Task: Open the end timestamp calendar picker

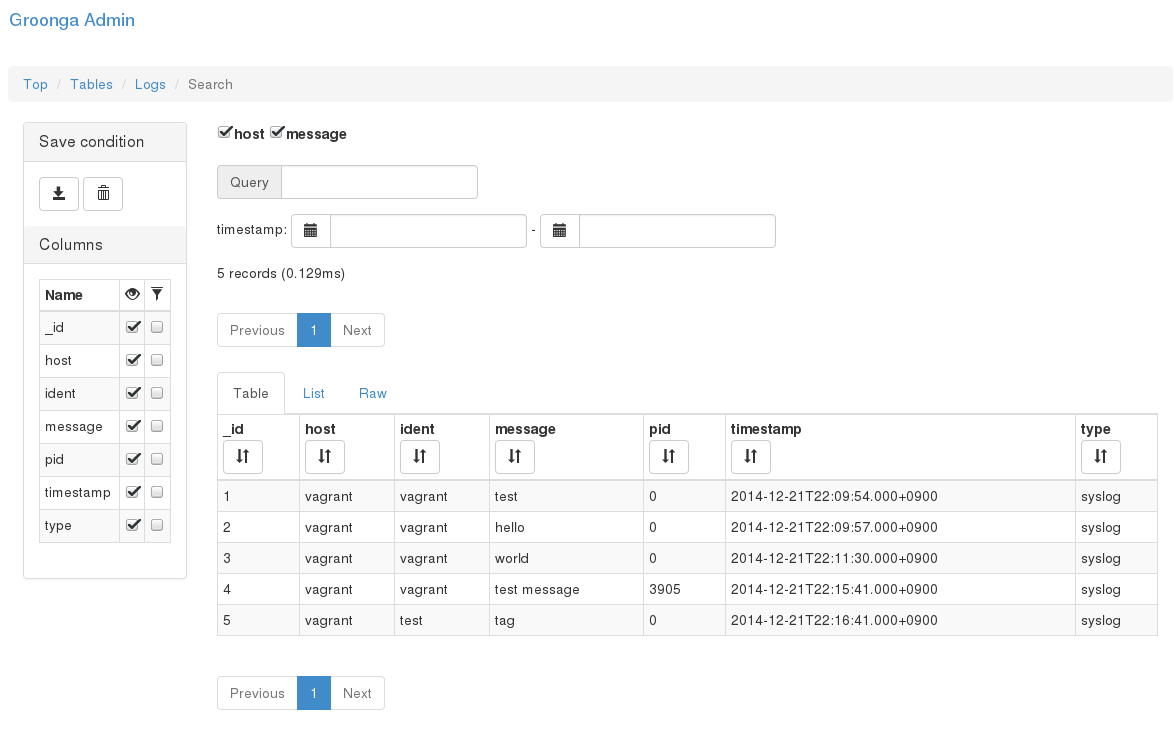Action: click(559, 230)
